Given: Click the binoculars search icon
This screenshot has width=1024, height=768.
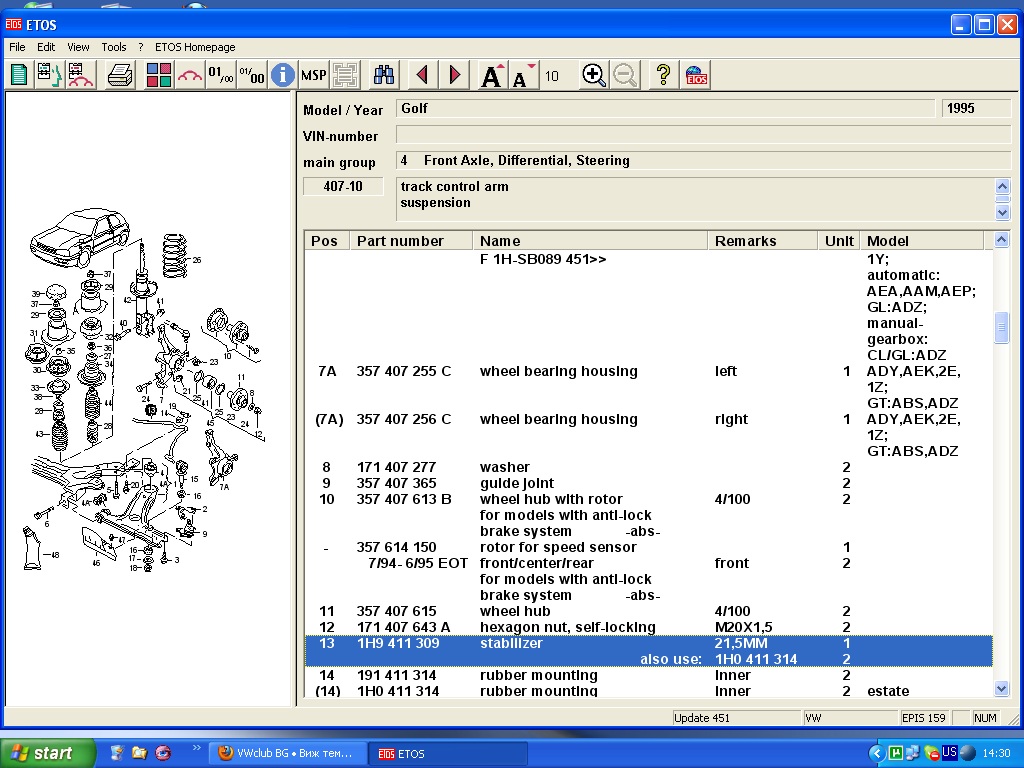Looking at the screenshot, I should tap(384, 75).
